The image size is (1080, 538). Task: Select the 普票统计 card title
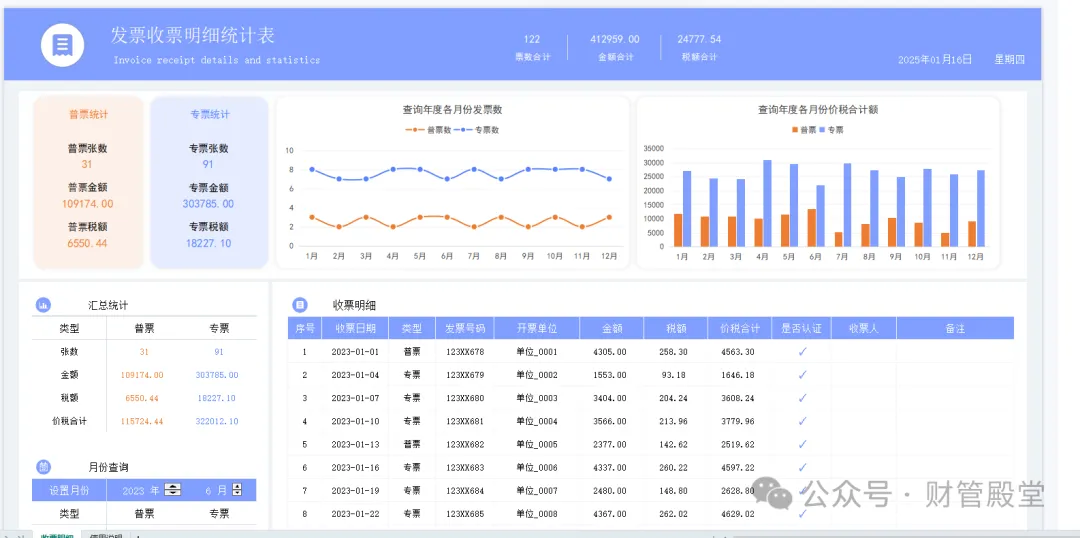(x=87, y=114)
